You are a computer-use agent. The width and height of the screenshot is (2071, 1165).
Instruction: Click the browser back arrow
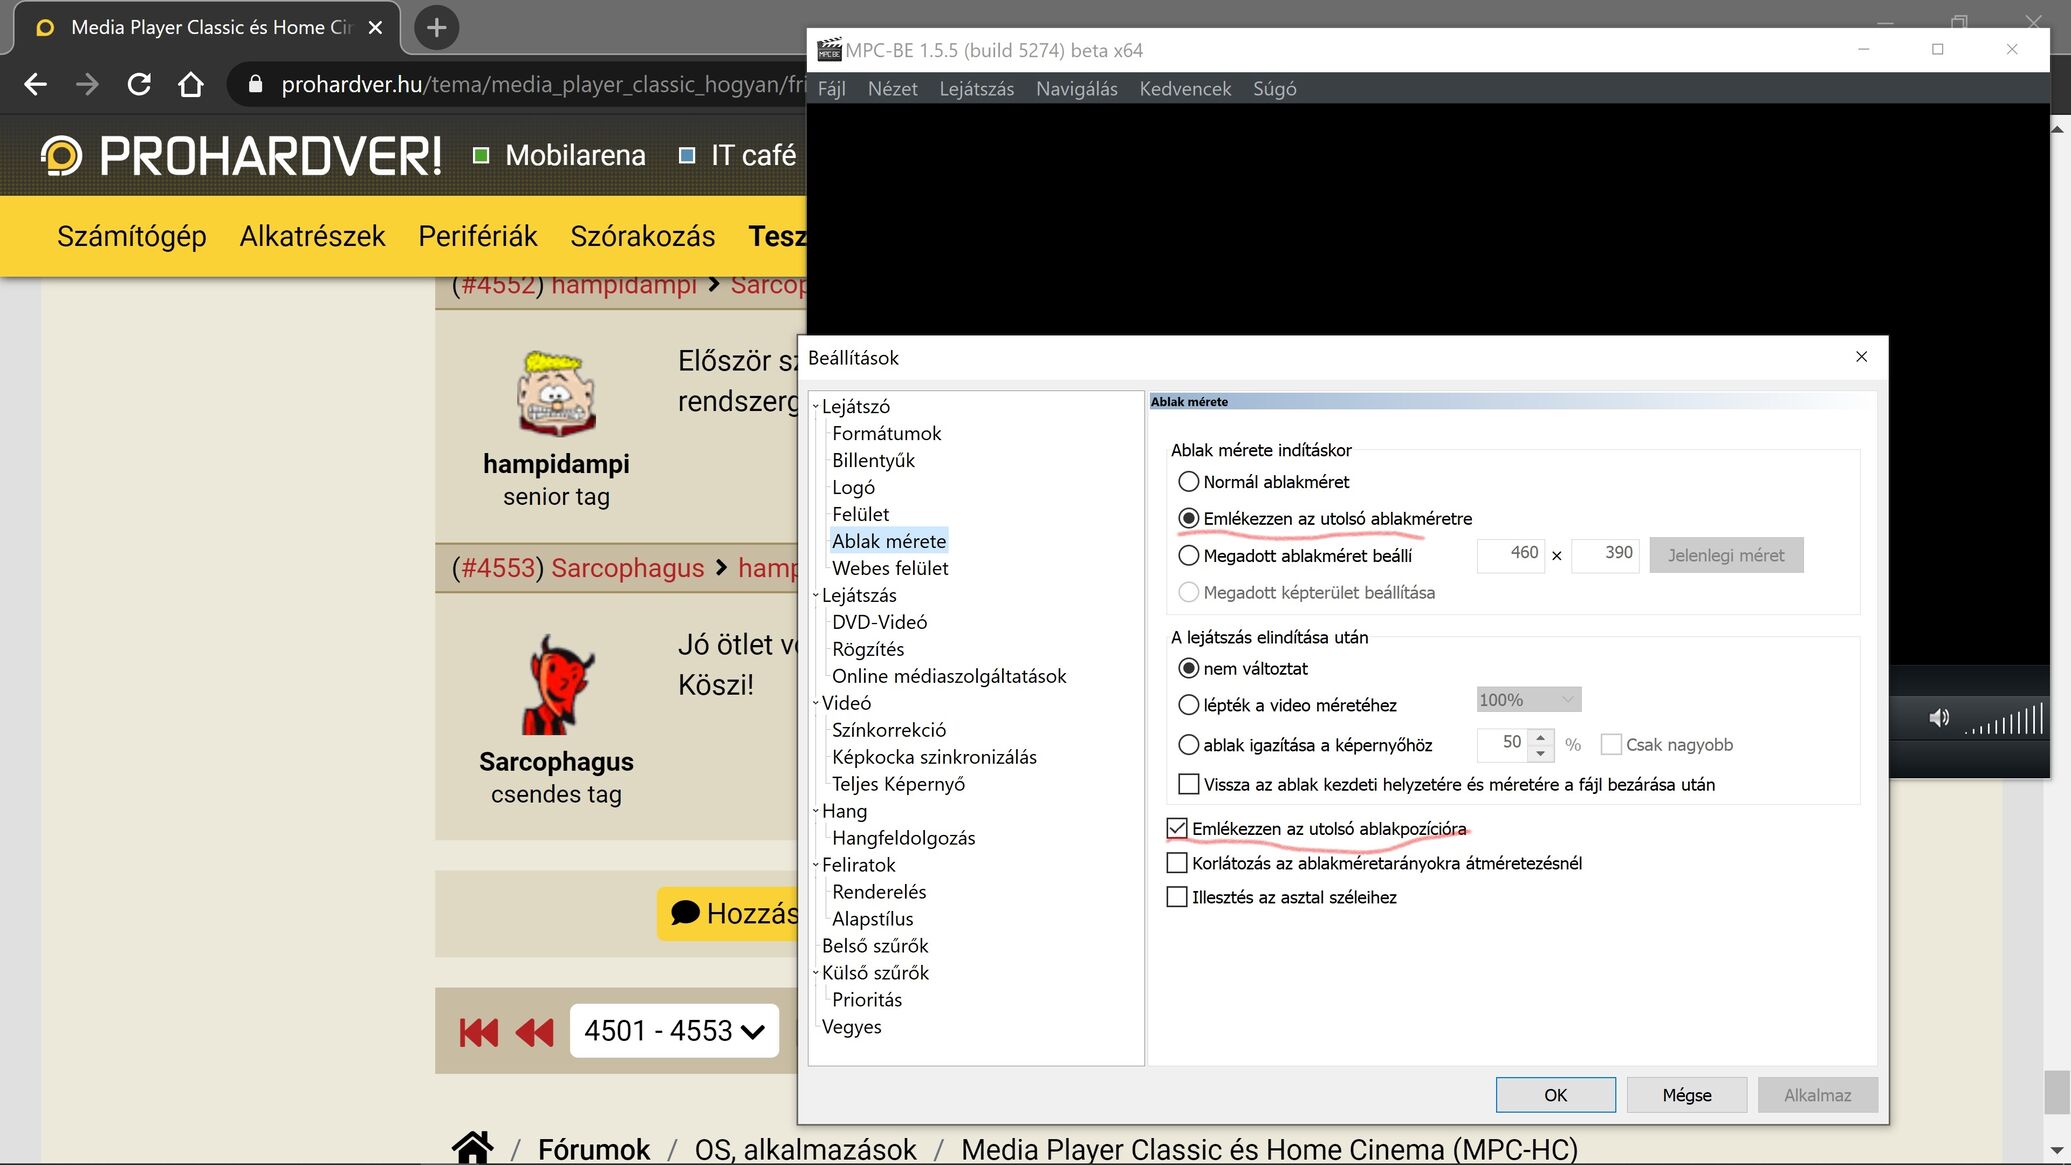click(36, 85)
